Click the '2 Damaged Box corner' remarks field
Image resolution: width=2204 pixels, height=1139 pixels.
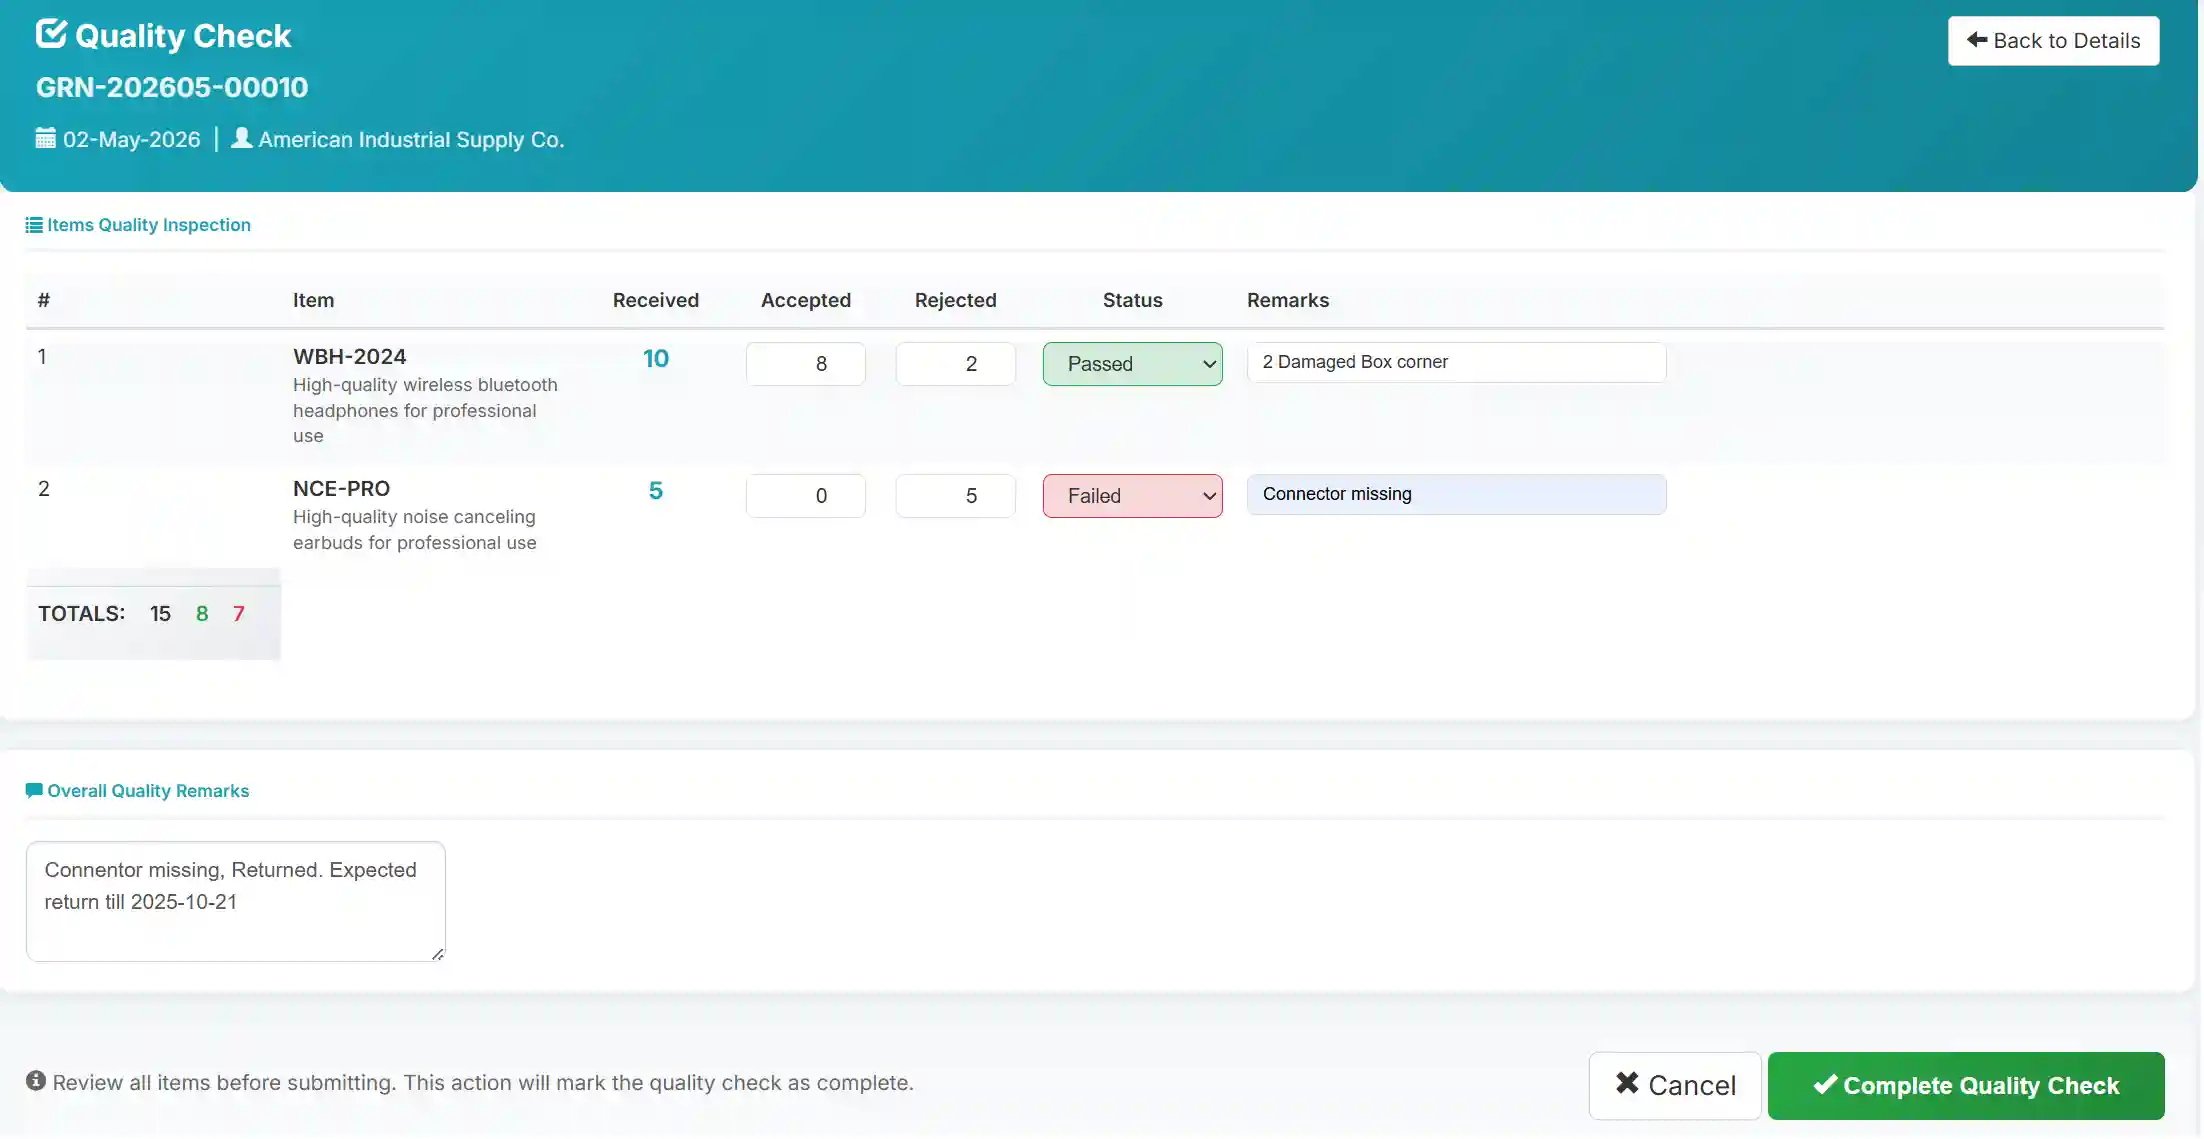pos(1456,362)
